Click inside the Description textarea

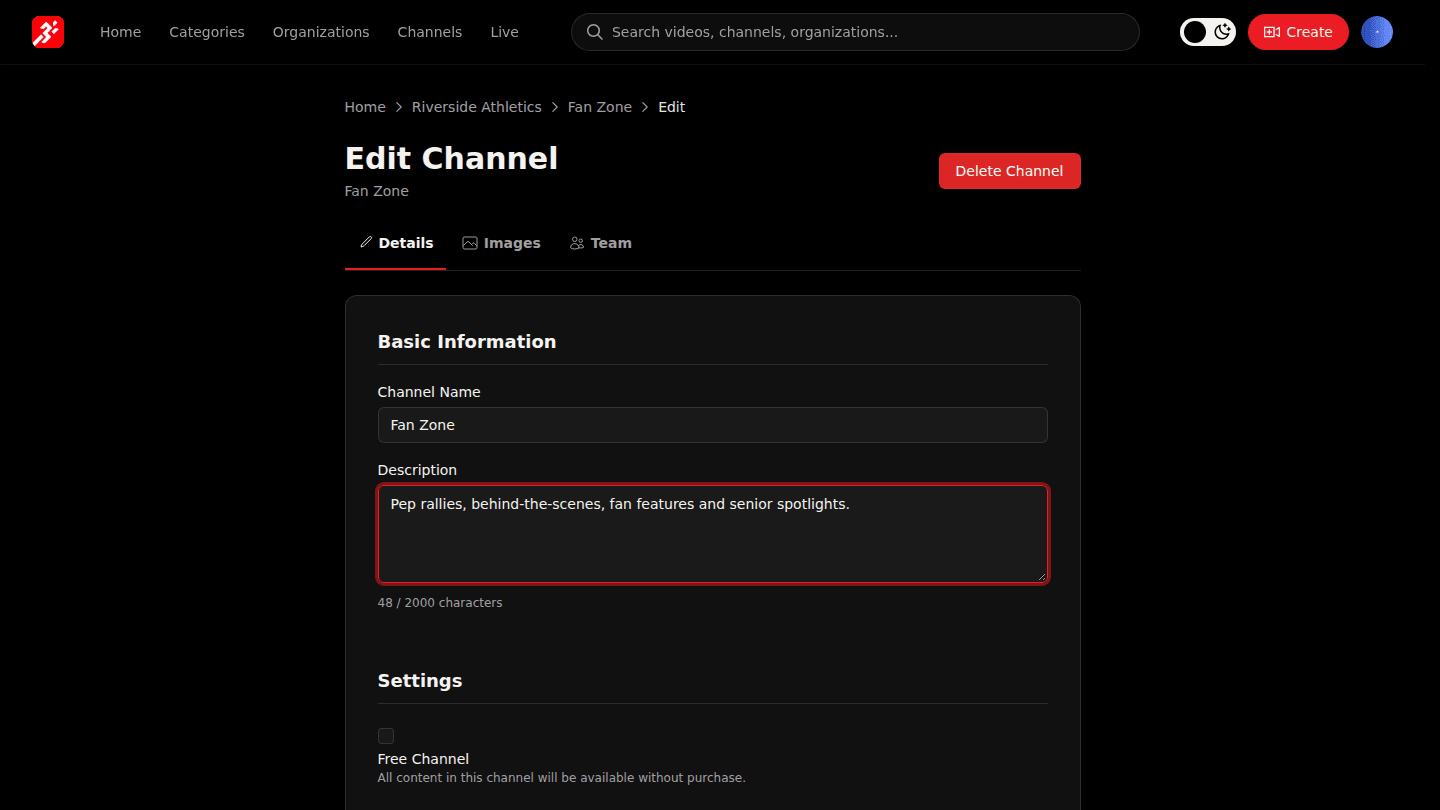click(x=713, y=534)
